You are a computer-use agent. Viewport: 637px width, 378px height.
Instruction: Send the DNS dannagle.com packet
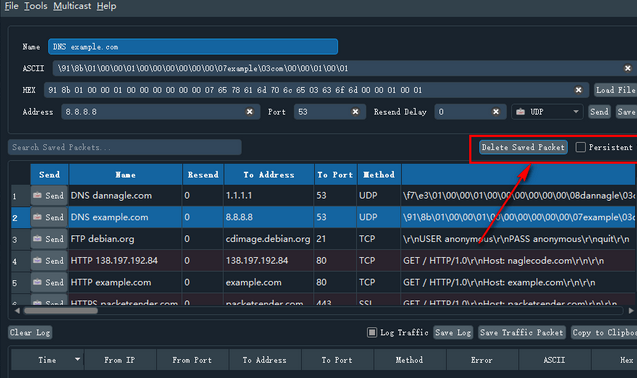click(x=49, y=196)
